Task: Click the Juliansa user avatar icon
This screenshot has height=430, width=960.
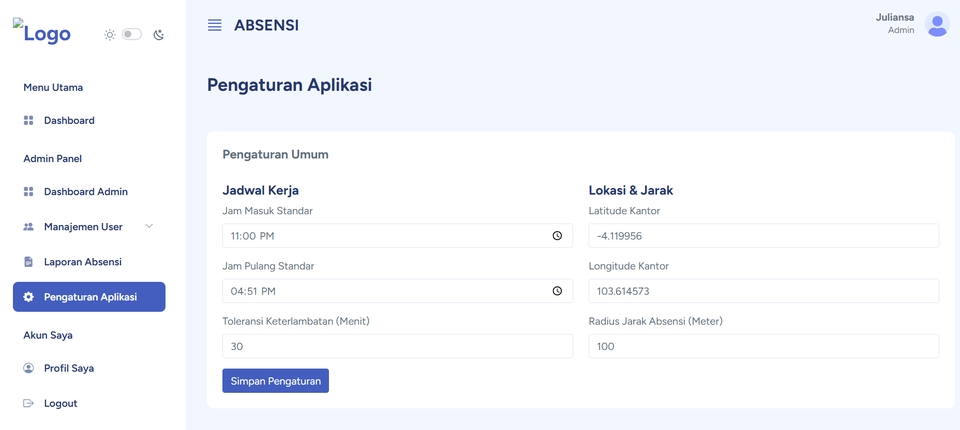Action: (937, 25)
